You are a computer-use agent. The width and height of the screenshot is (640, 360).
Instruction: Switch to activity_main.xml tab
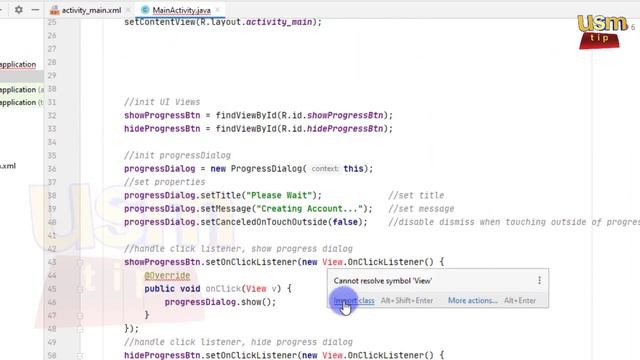[x=91, y=10]
